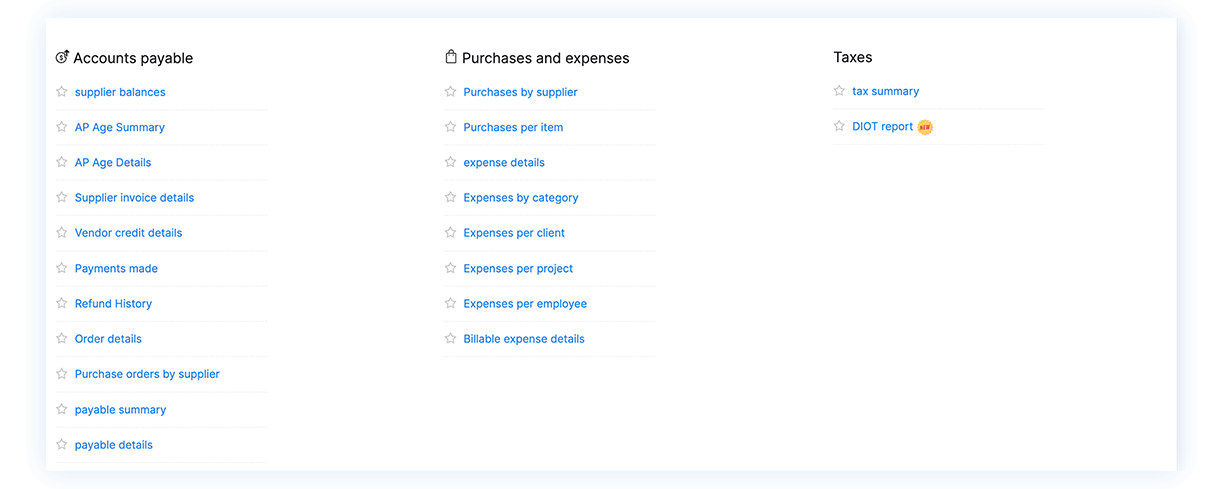Open the payable summary report
Screen dimensions: 1231x489
[x=120, y=410]
